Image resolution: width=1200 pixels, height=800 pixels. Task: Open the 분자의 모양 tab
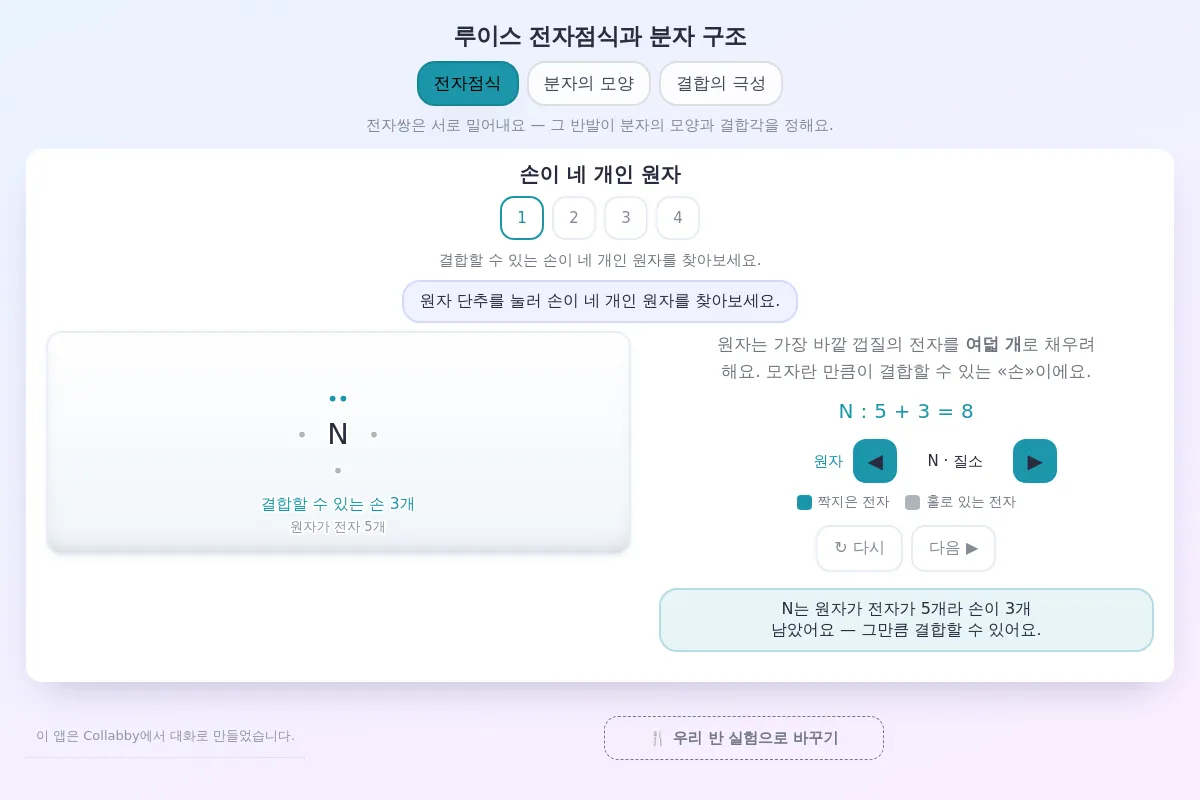(589, 83)
